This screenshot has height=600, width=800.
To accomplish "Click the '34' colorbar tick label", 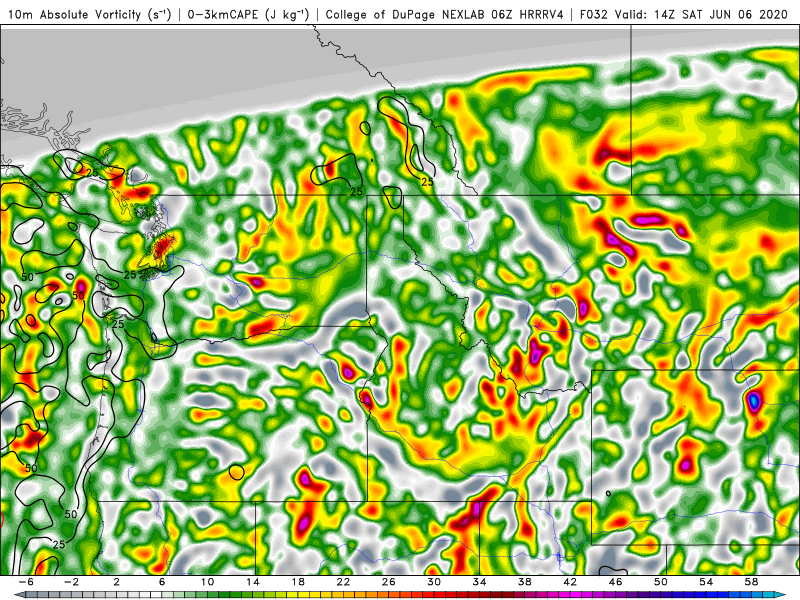I will (x=480, y=582).
